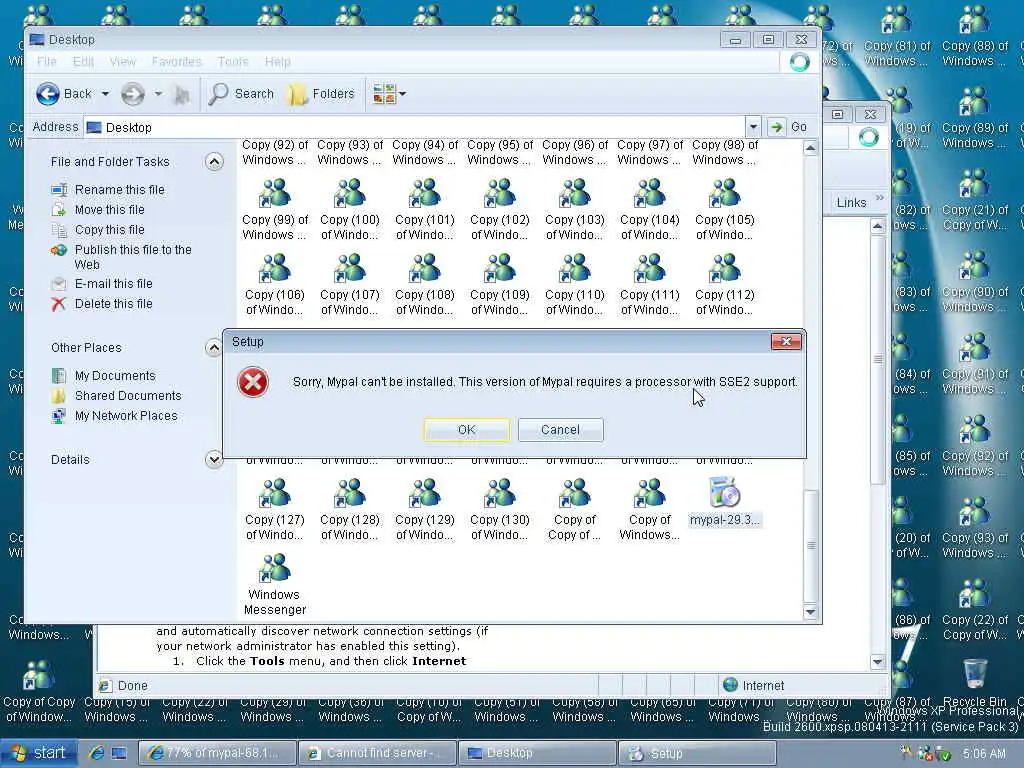Expand the Address bar dropdown

coord(753,127)
